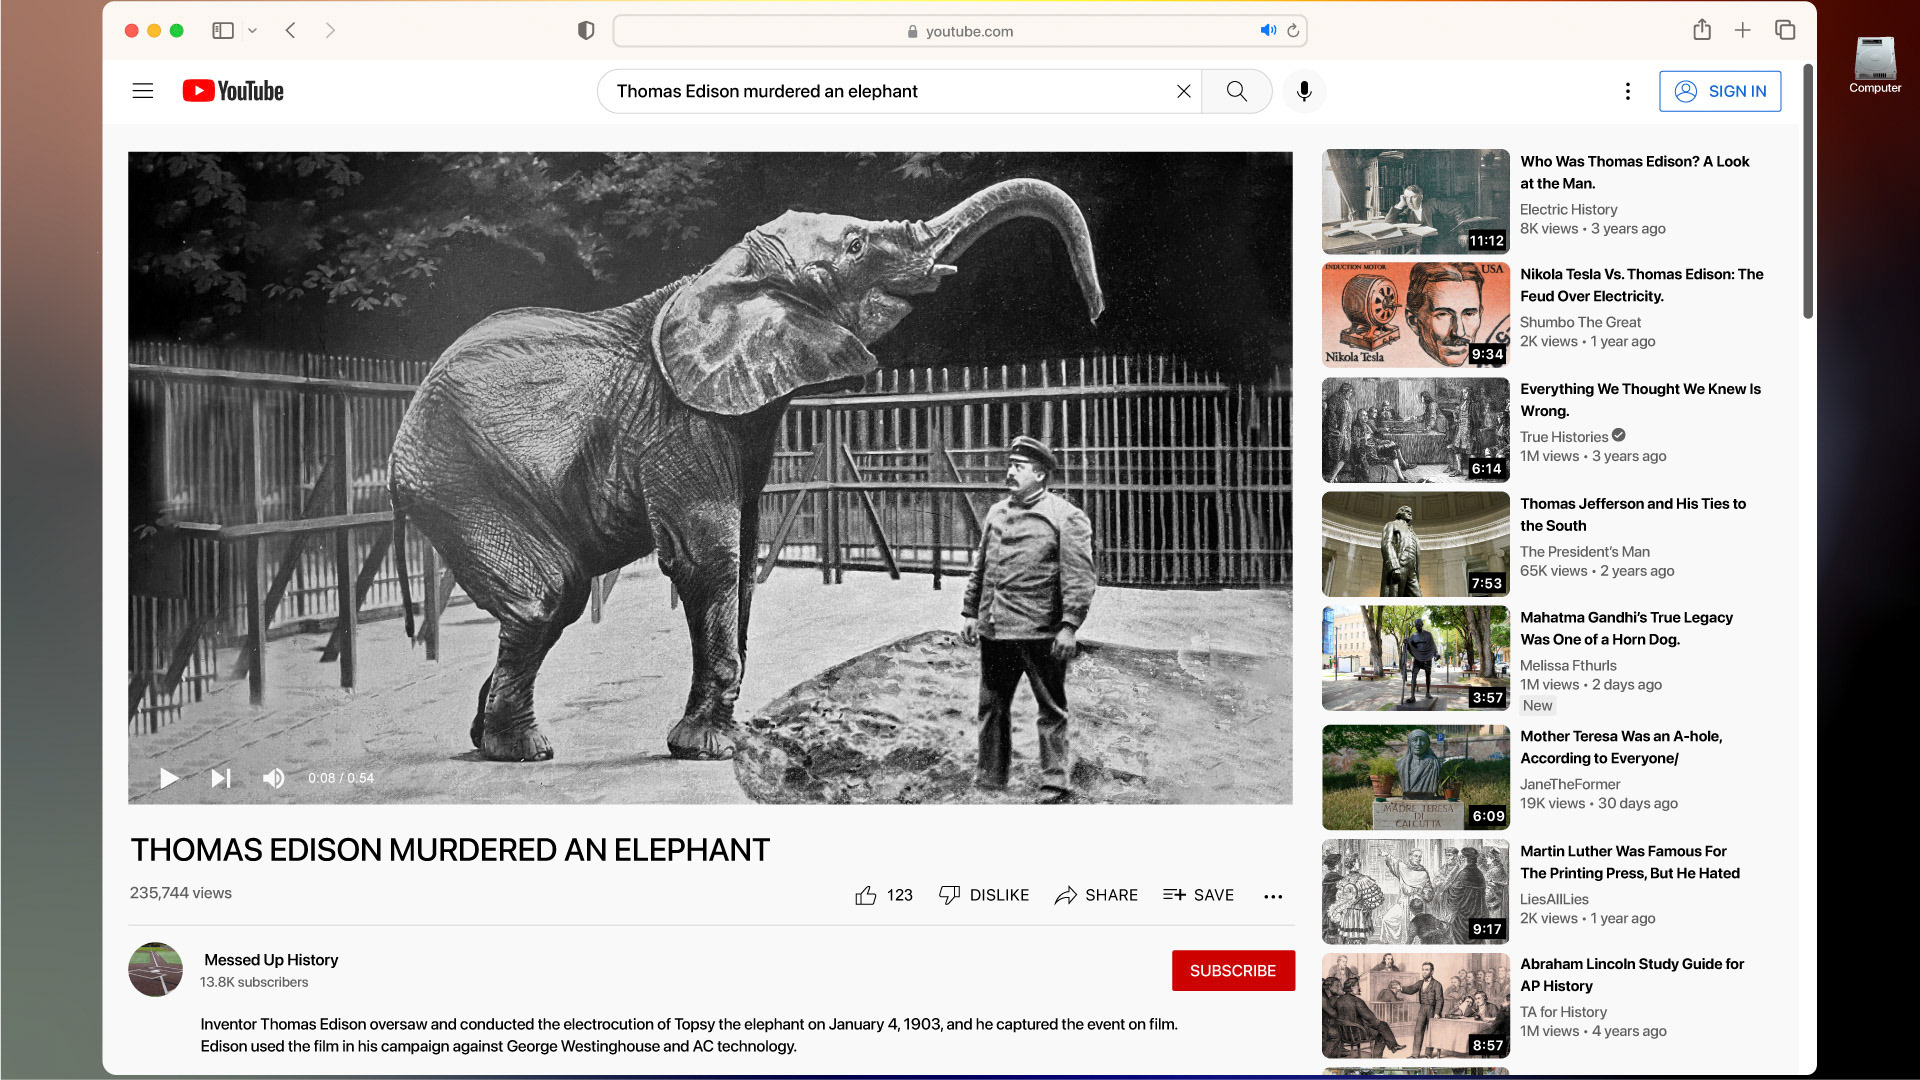This screenshot has height=1080, width=1920.
Task: Click the Safari address bar
Action: coord(959,31)
